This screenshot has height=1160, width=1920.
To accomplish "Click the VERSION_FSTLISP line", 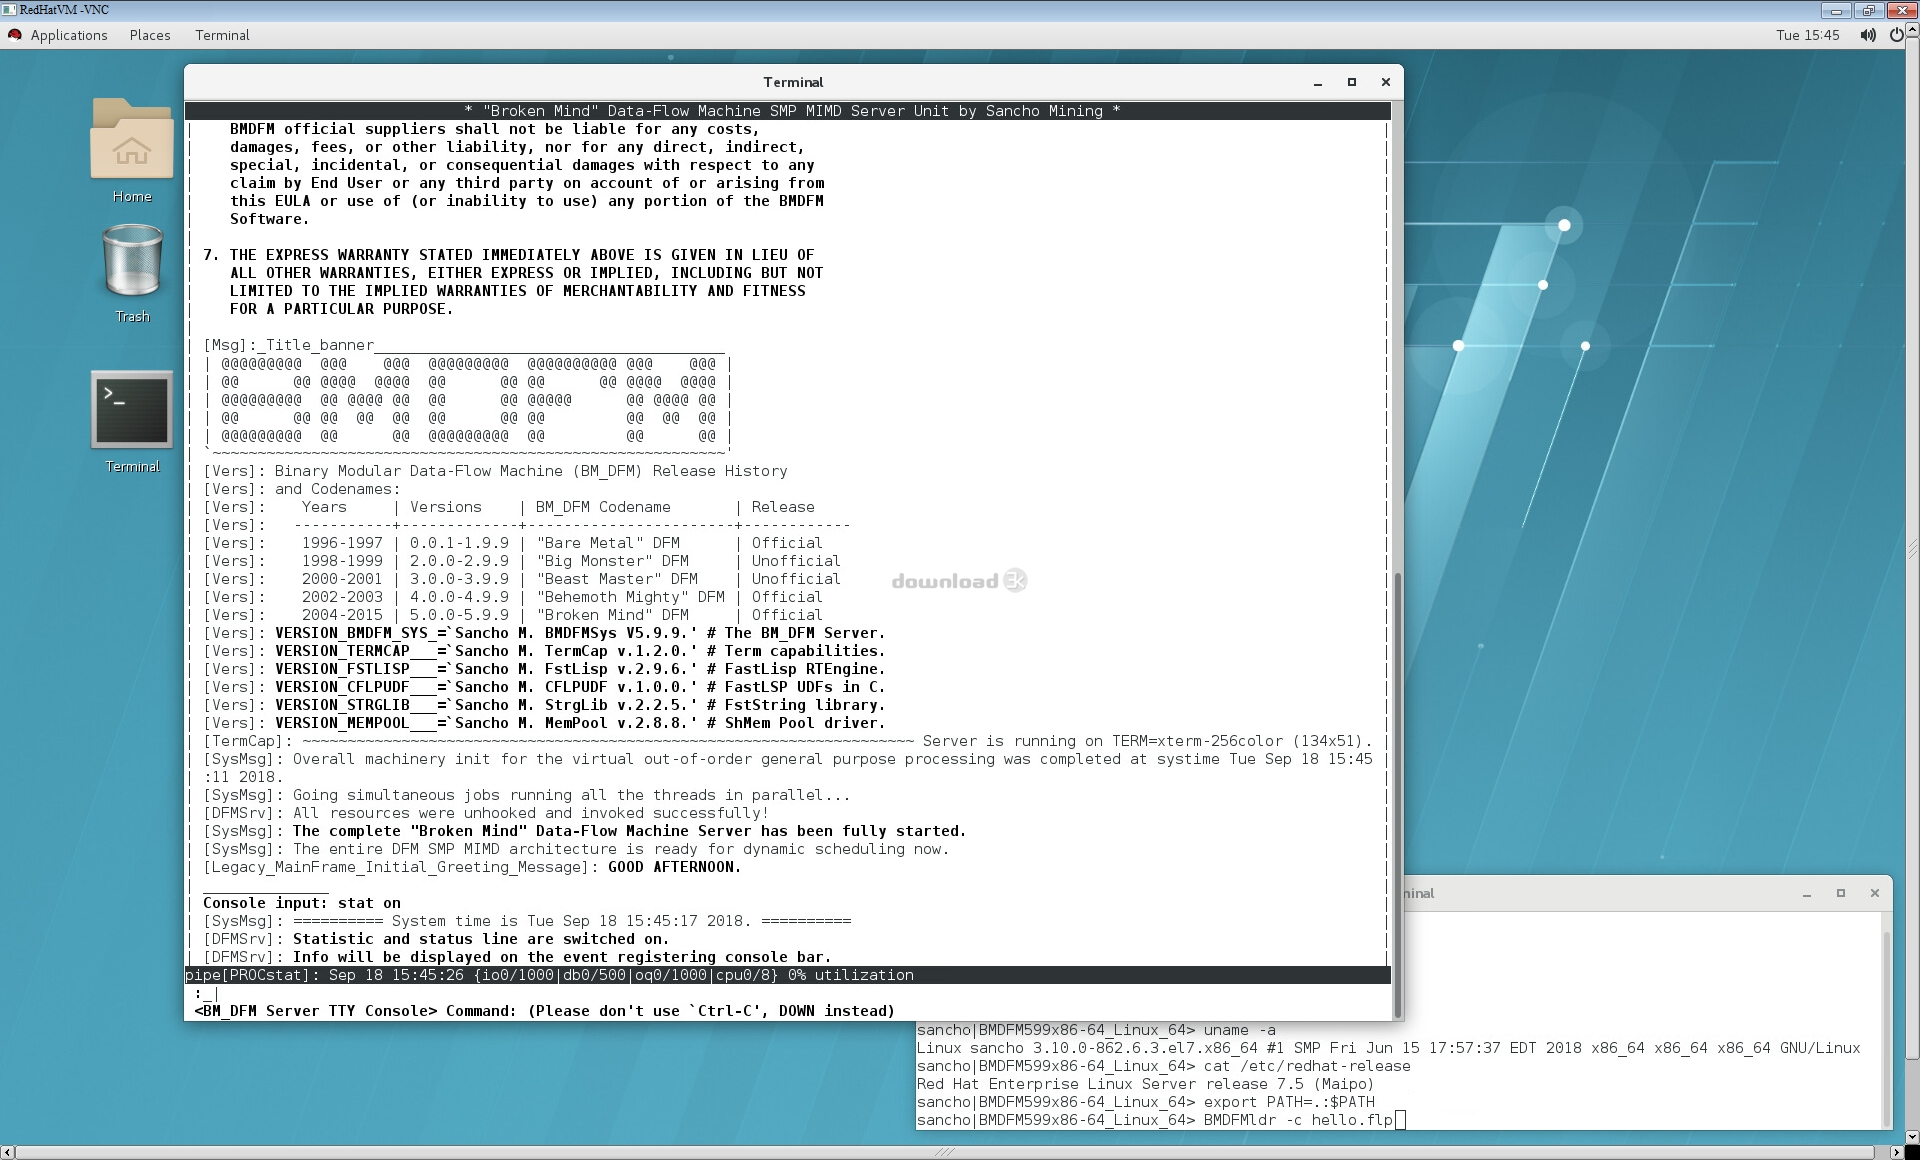I will click(x=544, y=669).
